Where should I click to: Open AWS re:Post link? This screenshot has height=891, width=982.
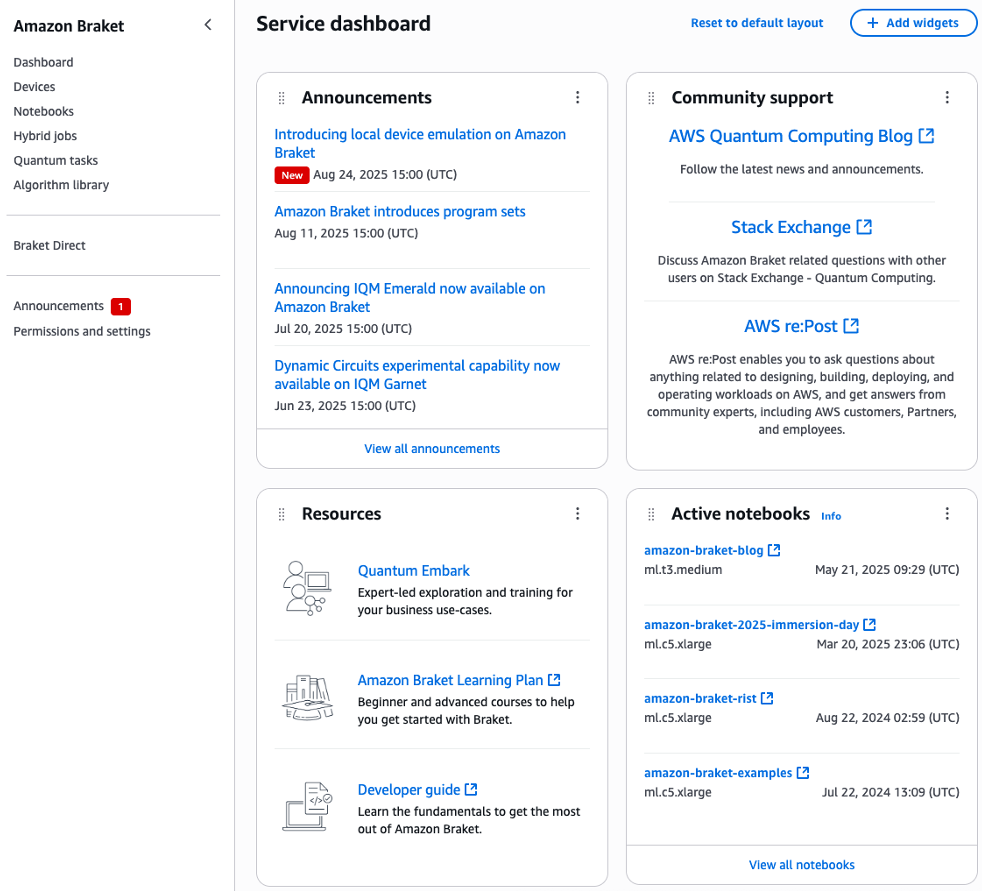[x=790, y=326]
